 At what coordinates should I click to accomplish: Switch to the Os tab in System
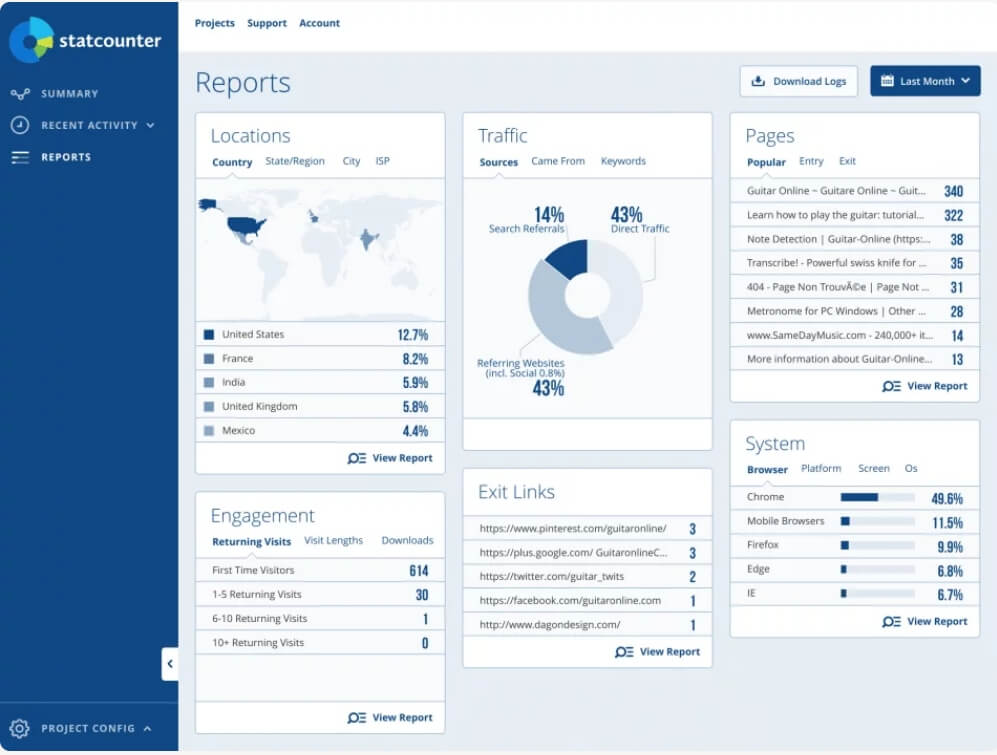(x=911, y=469)
